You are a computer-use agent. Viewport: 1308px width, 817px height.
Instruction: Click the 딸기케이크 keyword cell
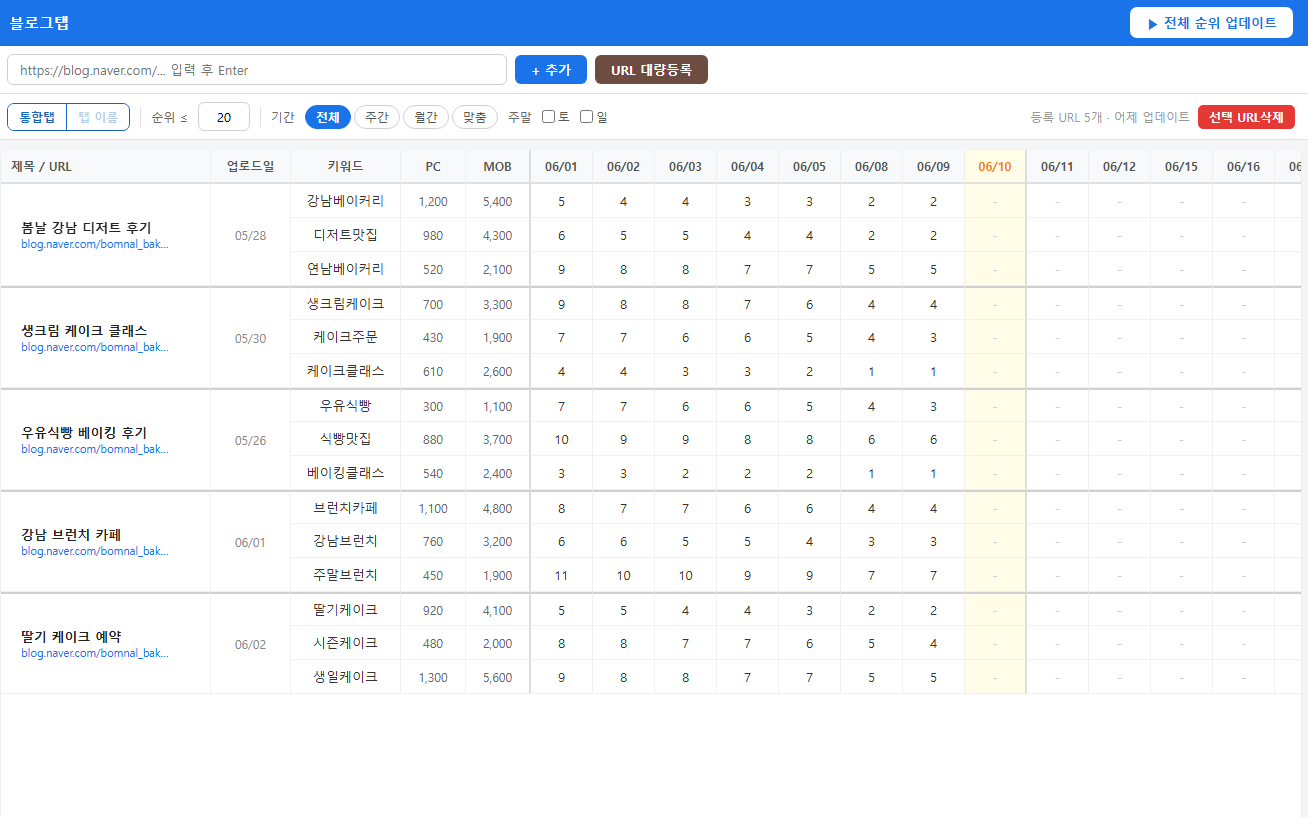click(x=346, y=610)
